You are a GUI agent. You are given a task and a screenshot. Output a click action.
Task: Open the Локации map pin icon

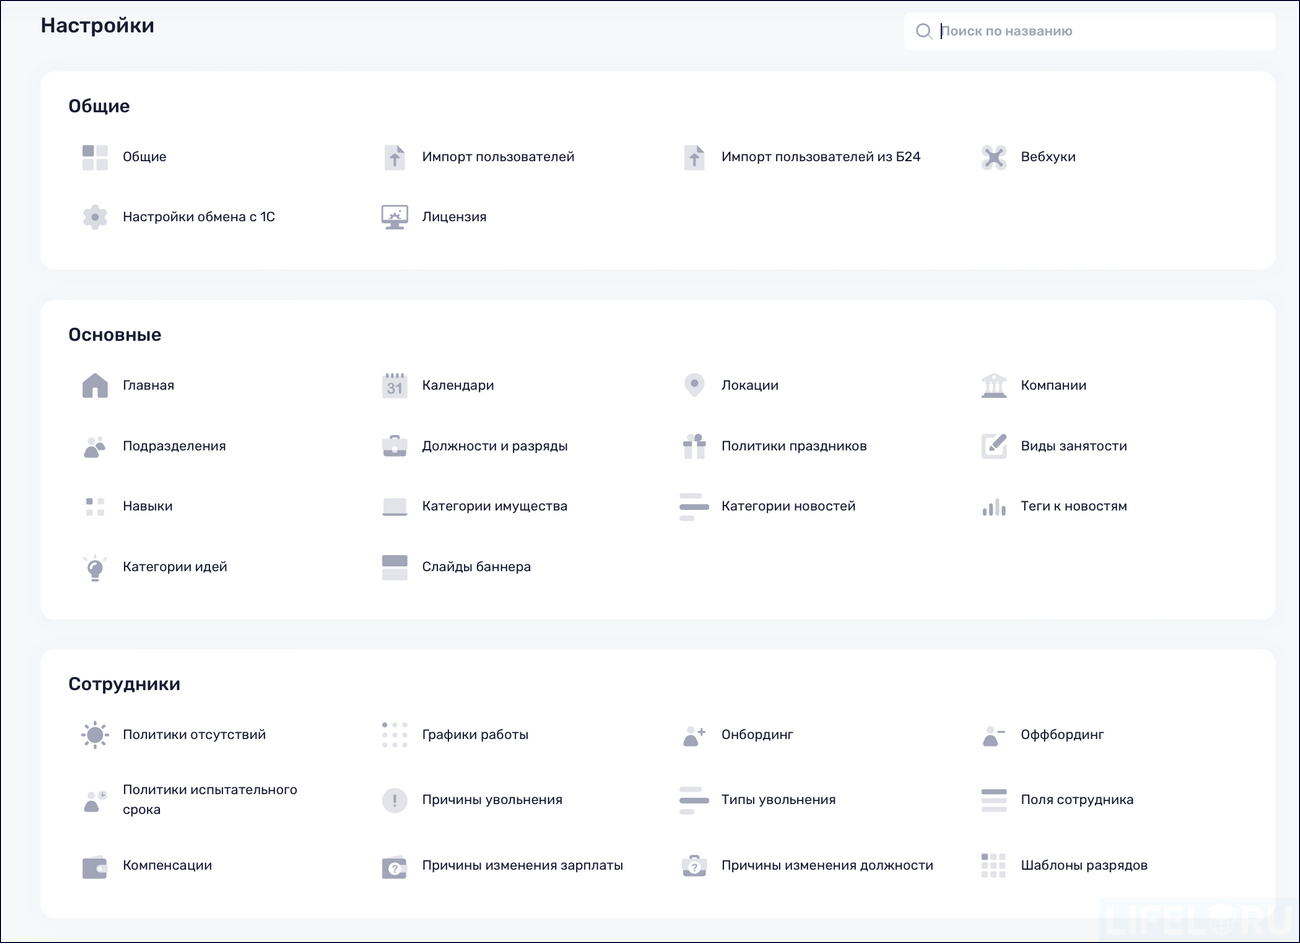694,385
